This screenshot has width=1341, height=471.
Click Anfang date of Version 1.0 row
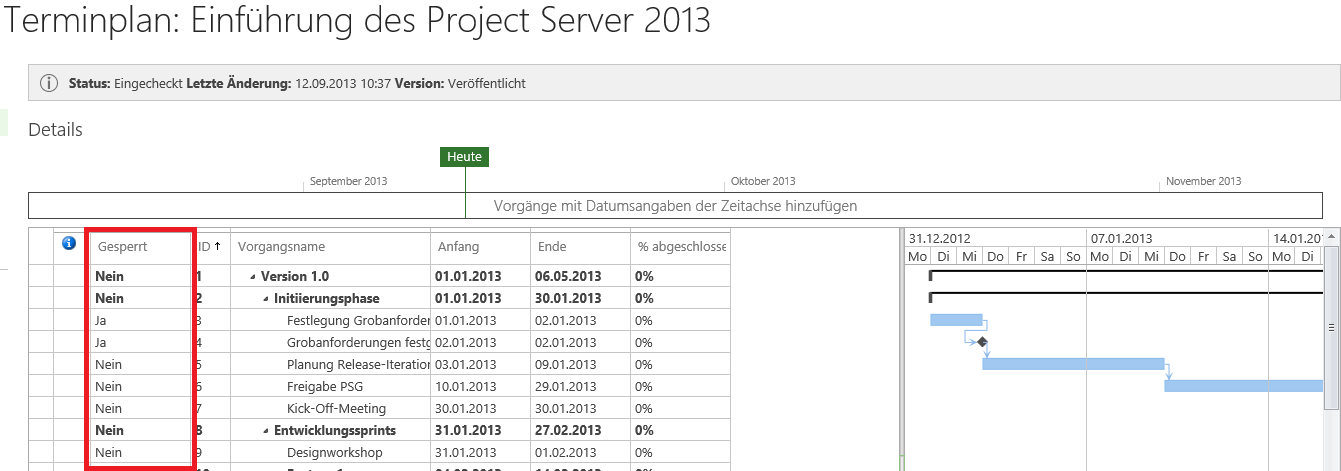[469, 277]
